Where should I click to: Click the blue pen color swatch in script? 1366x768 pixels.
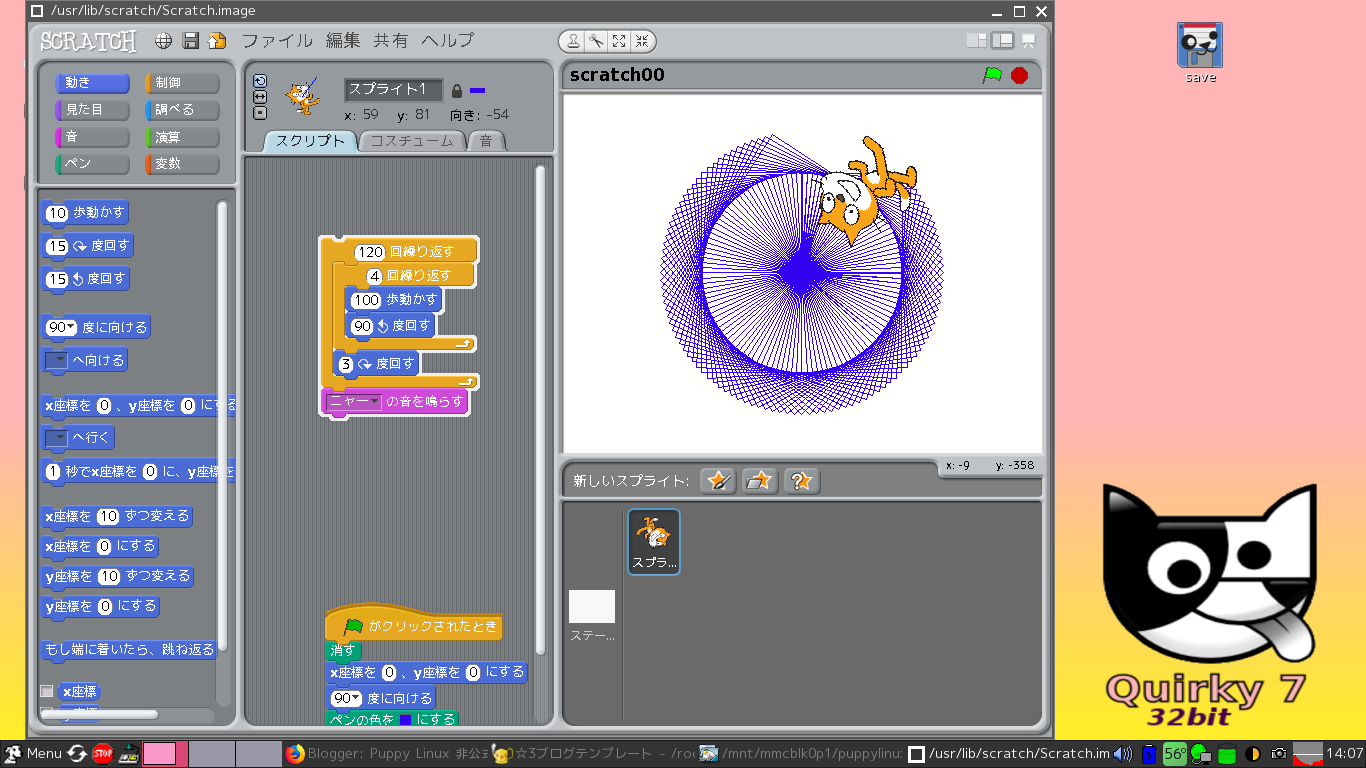[x=405, y=720]
